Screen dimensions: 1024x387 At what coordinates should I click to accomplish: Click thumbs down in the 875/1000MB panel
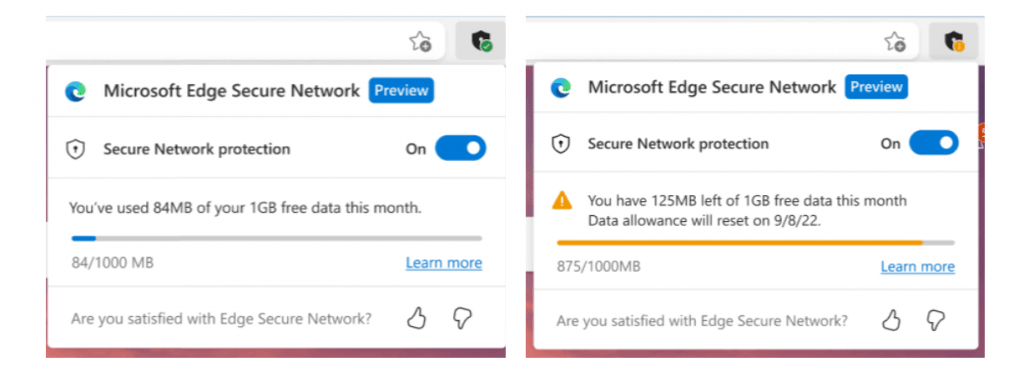936,320
